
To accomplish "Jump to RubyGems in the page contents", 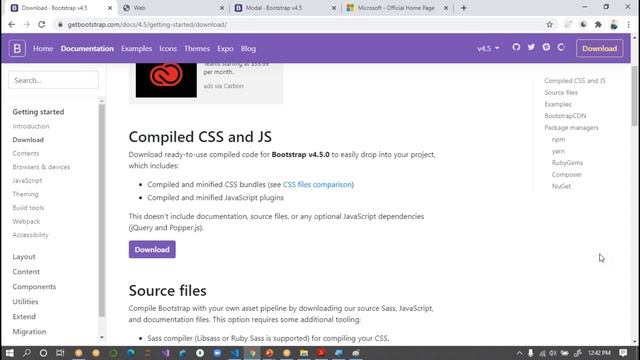I will pos(567,163).
